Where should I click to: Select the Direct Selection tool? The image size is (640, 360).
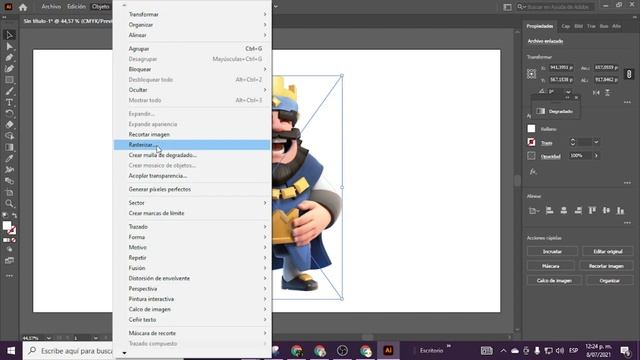point(9,46)
